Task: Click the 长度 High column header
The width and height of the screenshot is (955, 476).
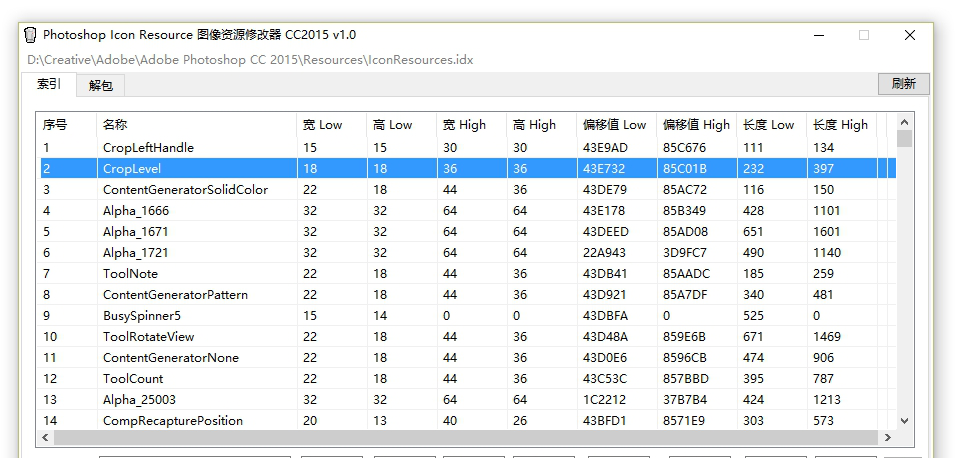Action: click(x=842, y=125)
